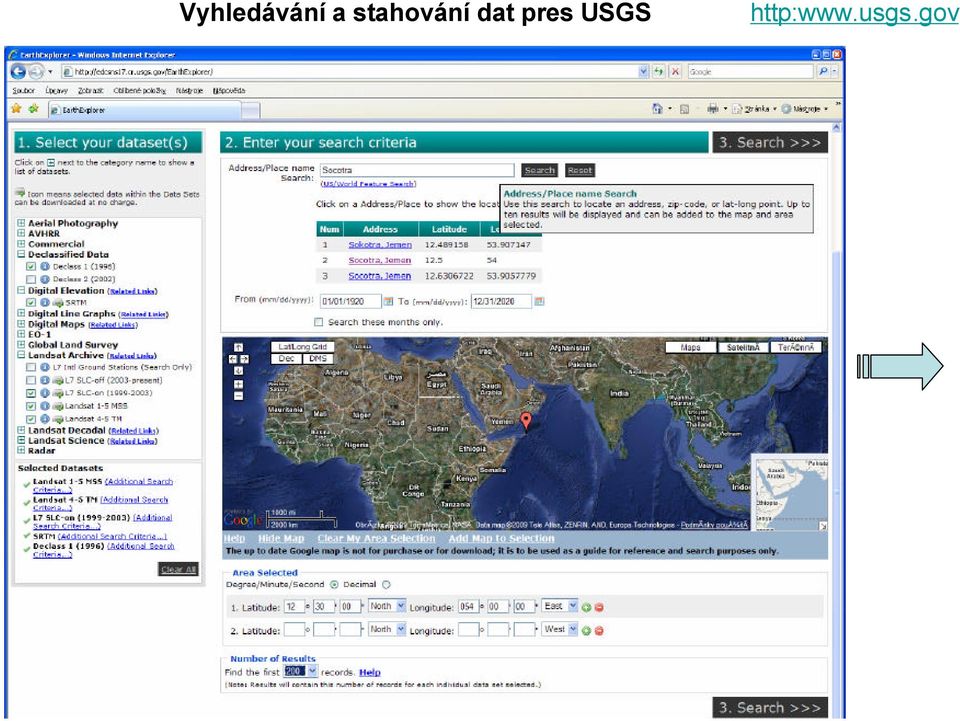Click the Add to Favorites star-plus icon
The height and width of the screenshot is (721, 960).
(x=34, y=109)
